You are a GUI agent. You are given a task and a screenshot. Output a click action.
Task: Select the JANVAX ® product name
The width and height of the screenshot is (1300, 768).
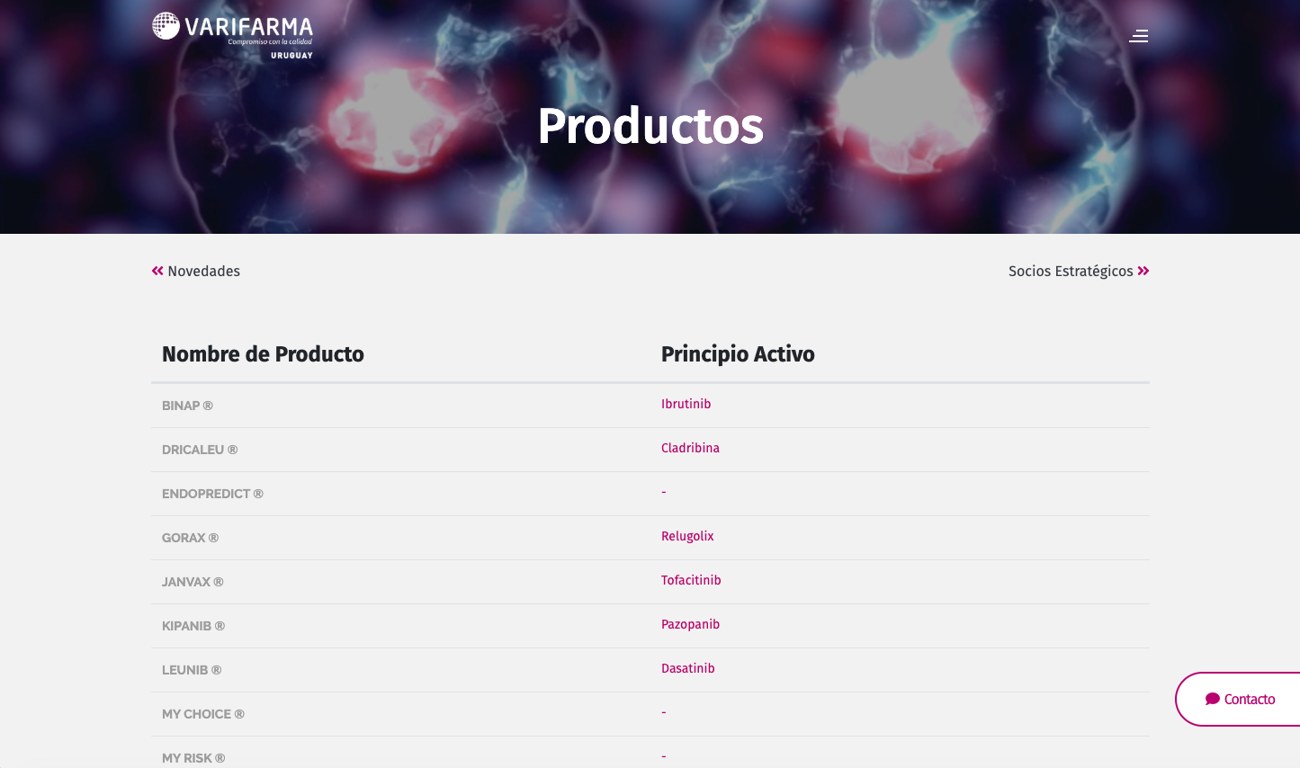(193, 582)
